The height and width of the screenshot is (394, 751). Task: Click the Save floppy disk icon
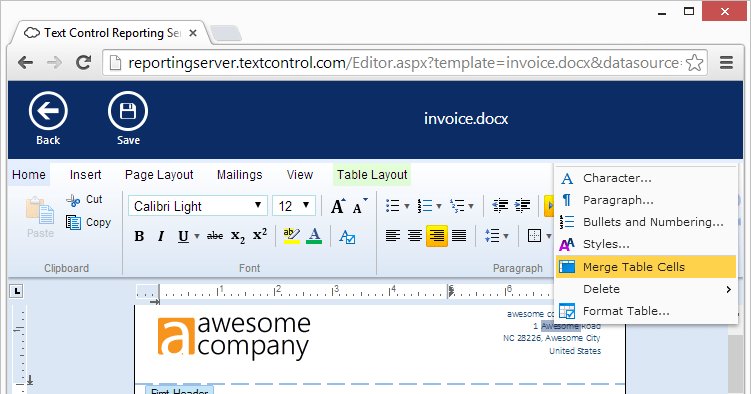click(128, 112)
